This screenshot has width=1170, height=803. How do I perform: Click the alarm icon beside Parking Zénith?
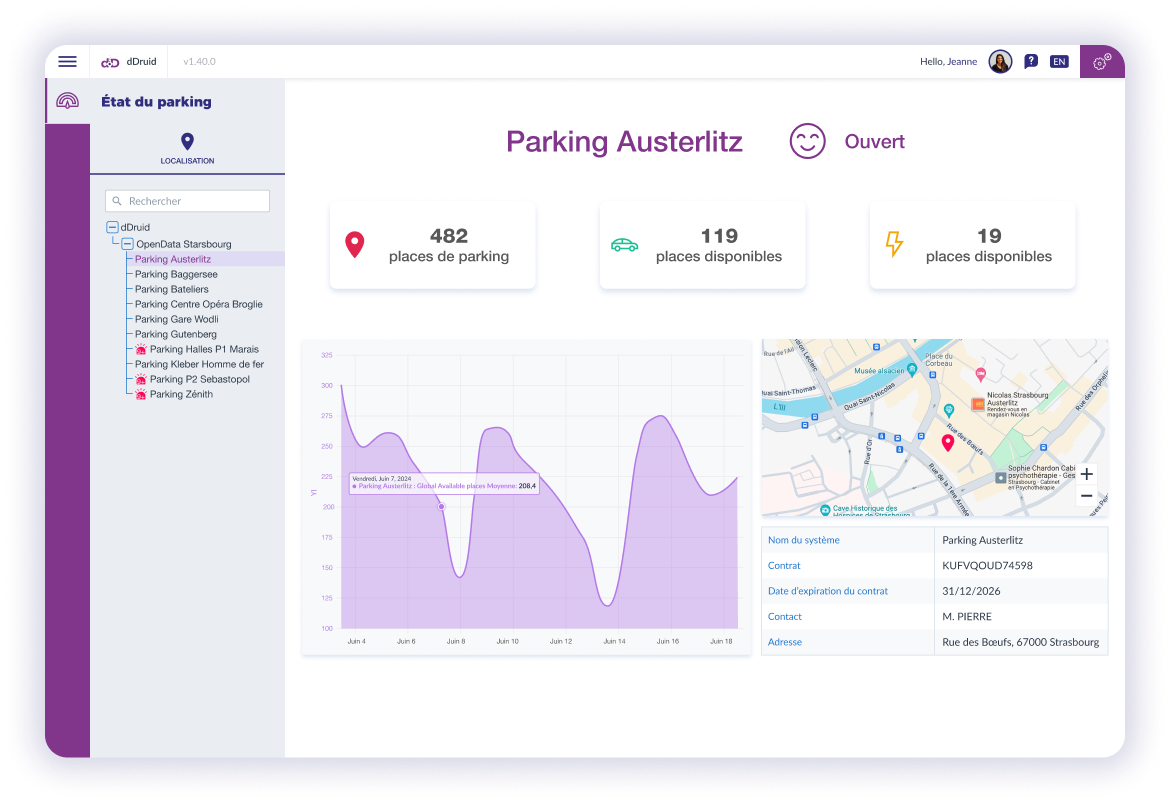coord(141,395)
